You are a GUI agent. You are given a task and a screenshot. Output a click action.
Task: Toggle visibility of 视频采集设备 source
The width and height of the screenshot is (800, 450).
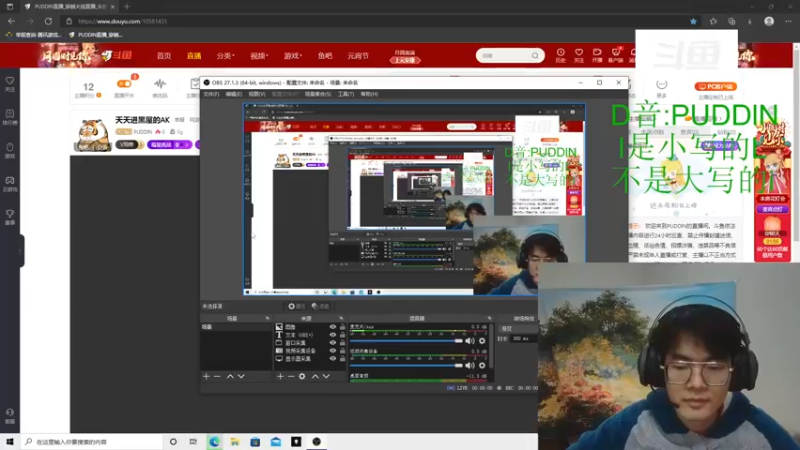point(333,351)
